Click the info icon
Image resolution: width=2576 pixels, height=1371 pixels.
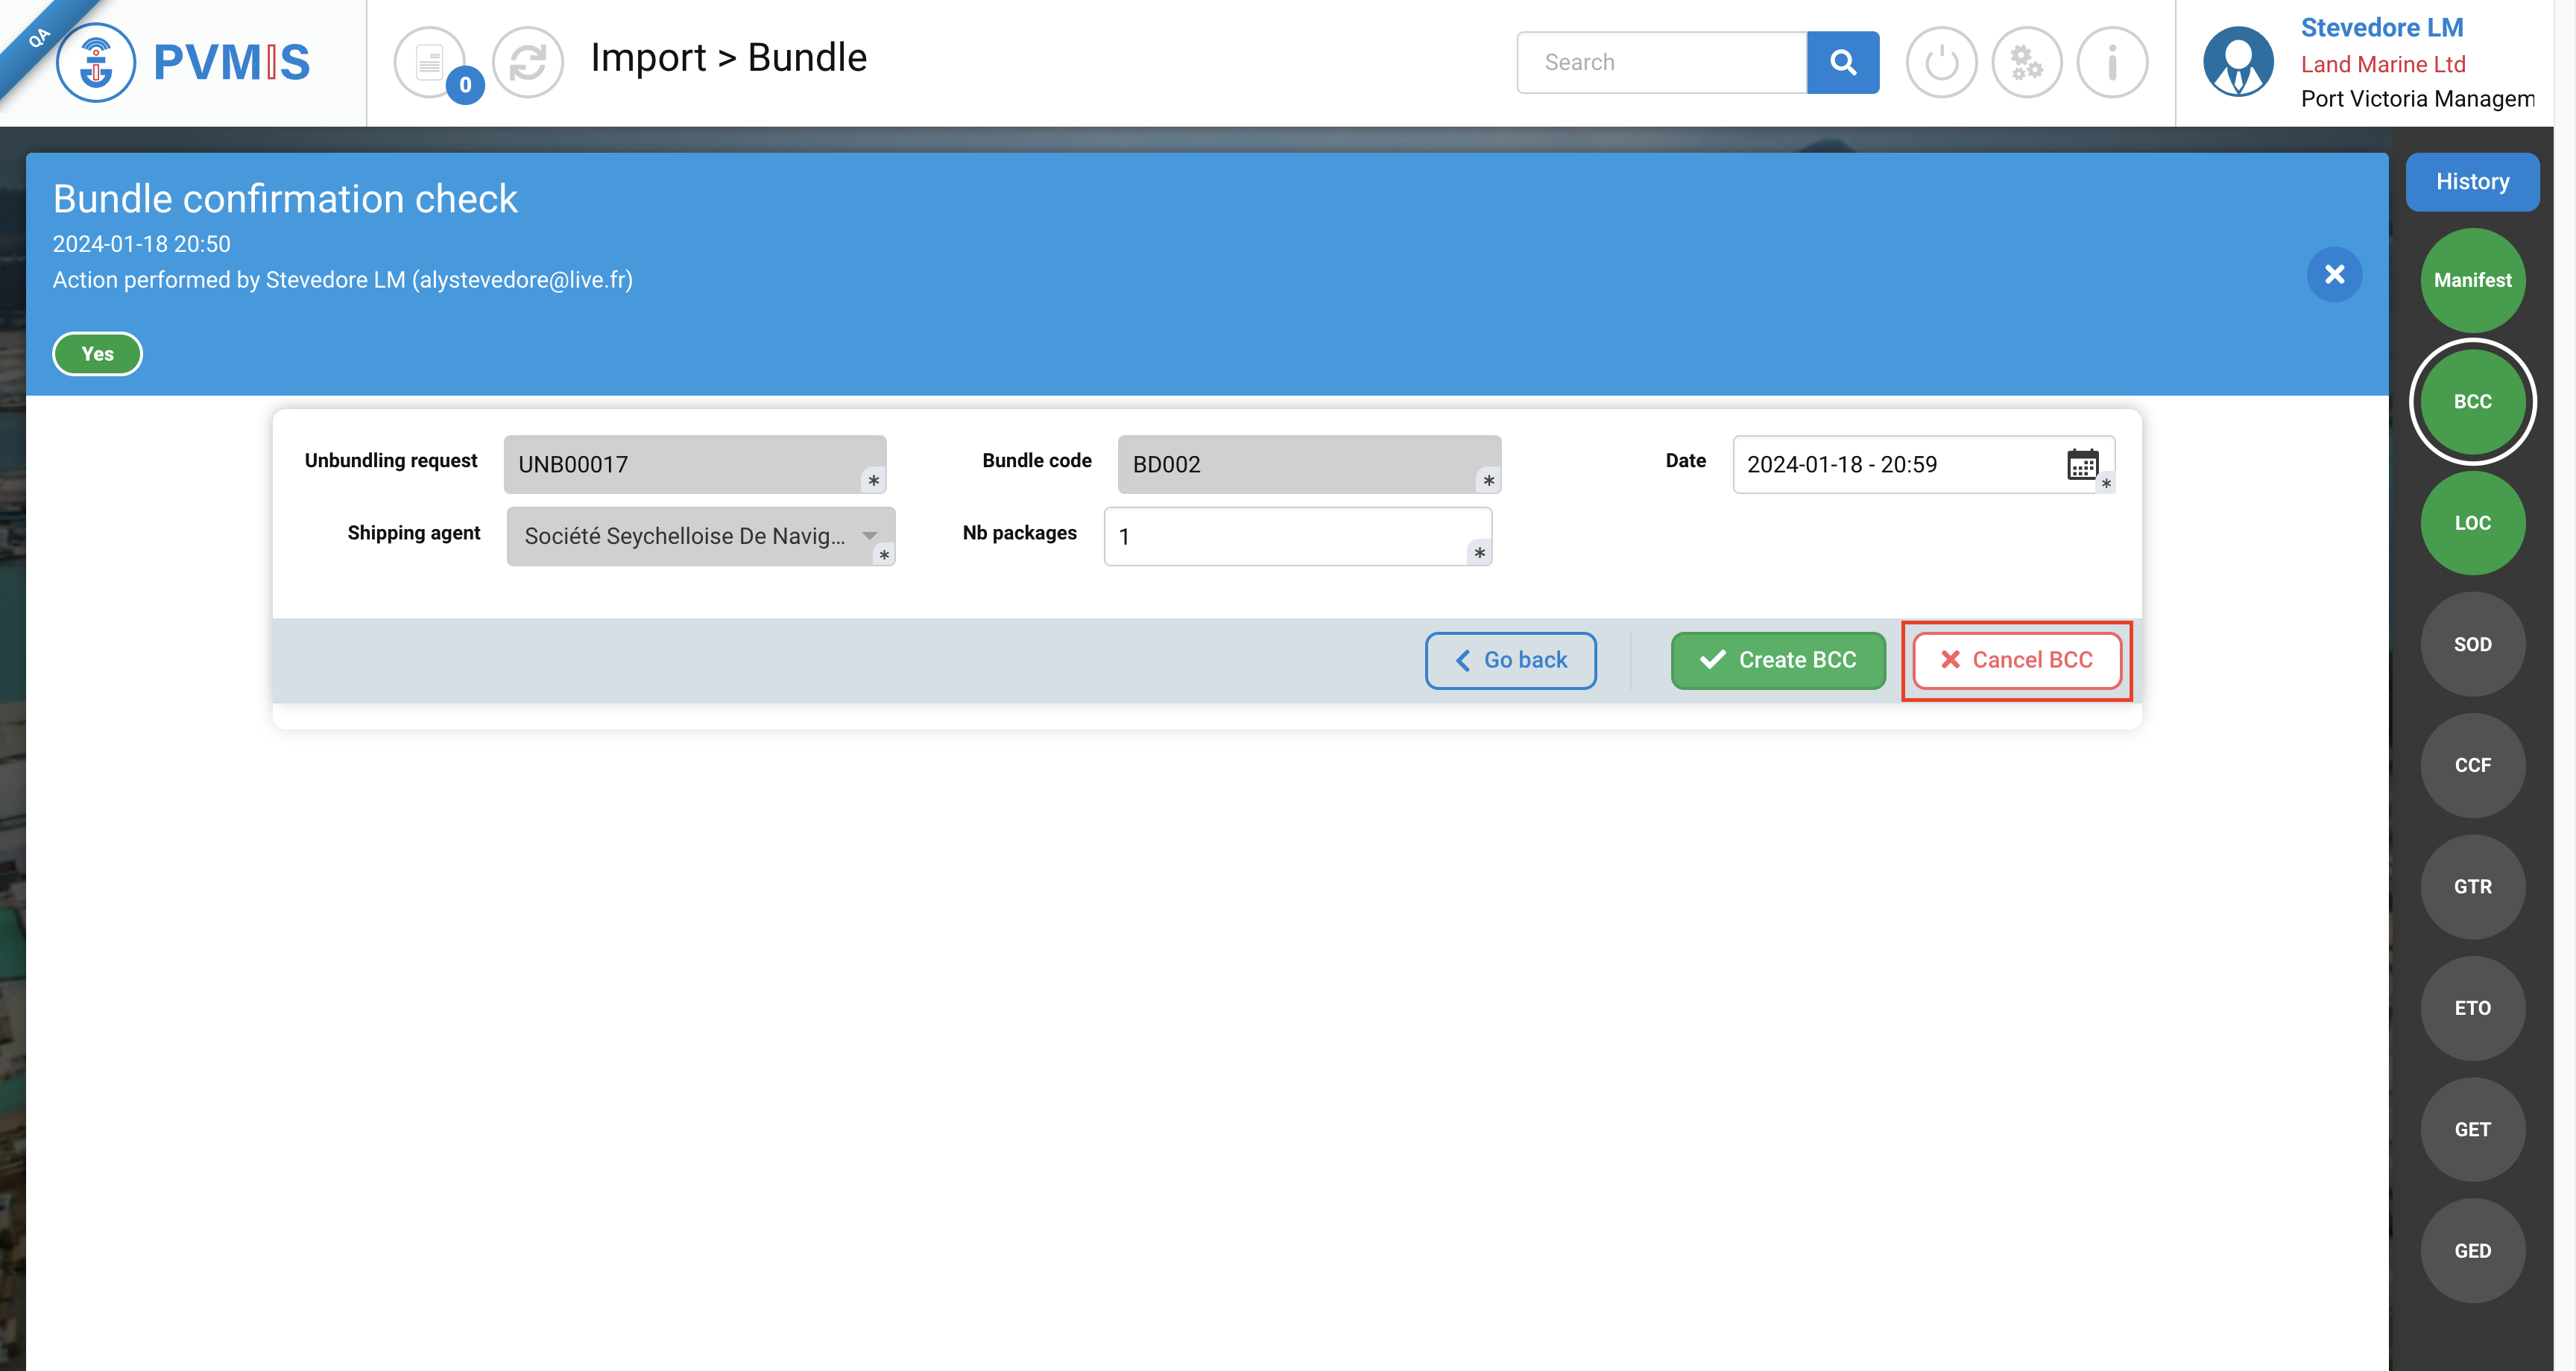click(2112, 62)
